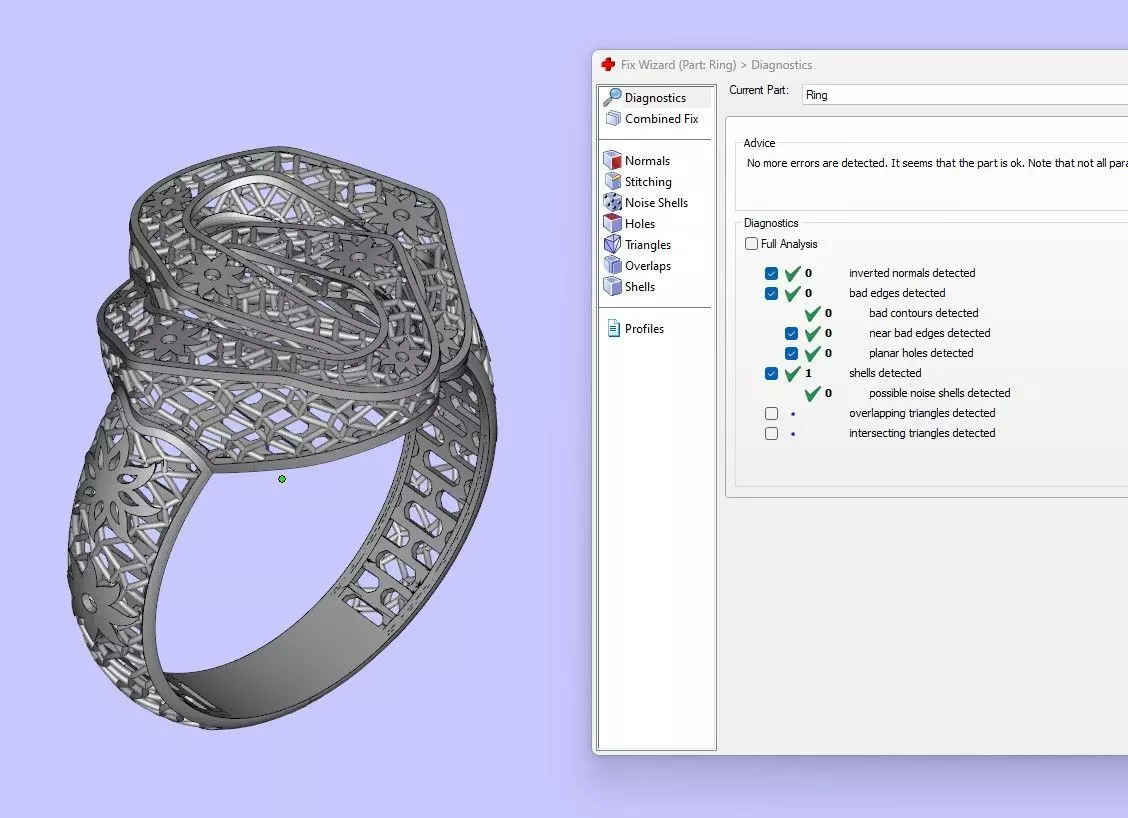Open the Shells page
This screenshot has height=818, width=1128.
coord(640,286)
